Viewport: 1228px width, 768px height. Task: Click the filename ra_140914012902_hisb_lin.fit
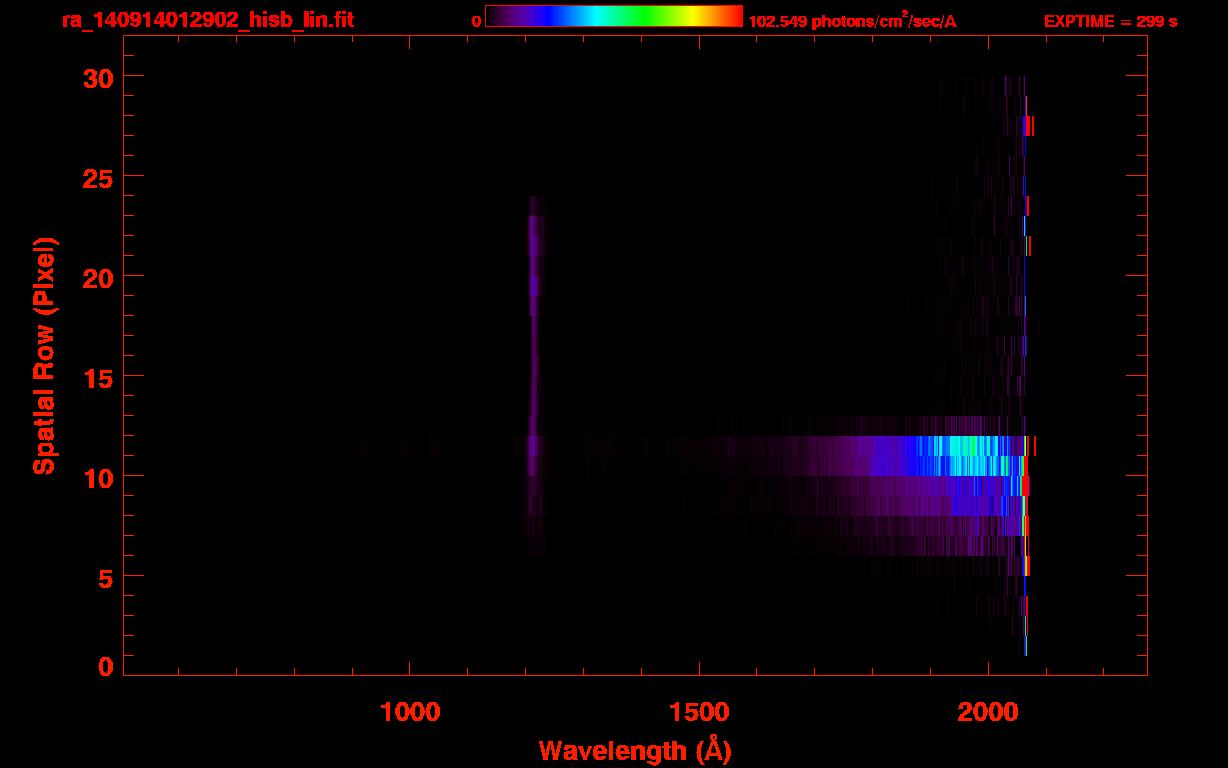pyautogui.click(x=207, y=20)
